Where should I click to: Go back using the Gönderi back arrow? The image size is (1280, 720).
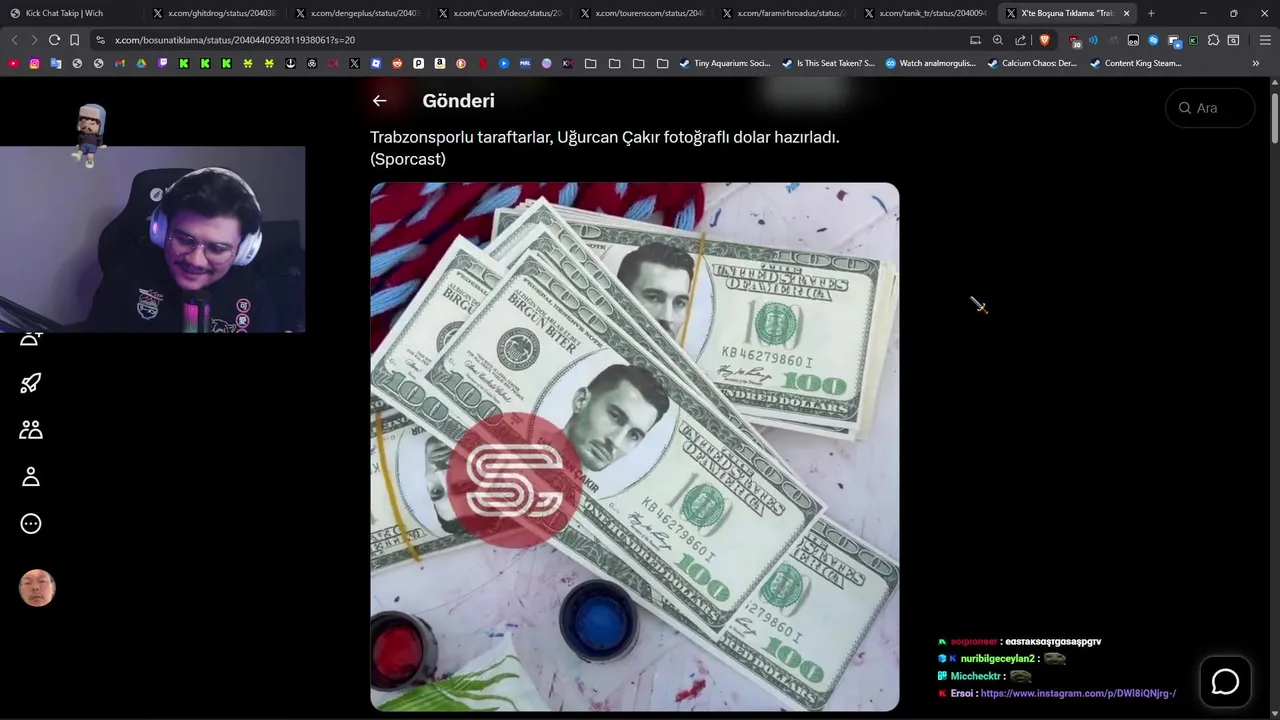pos(379,100)
